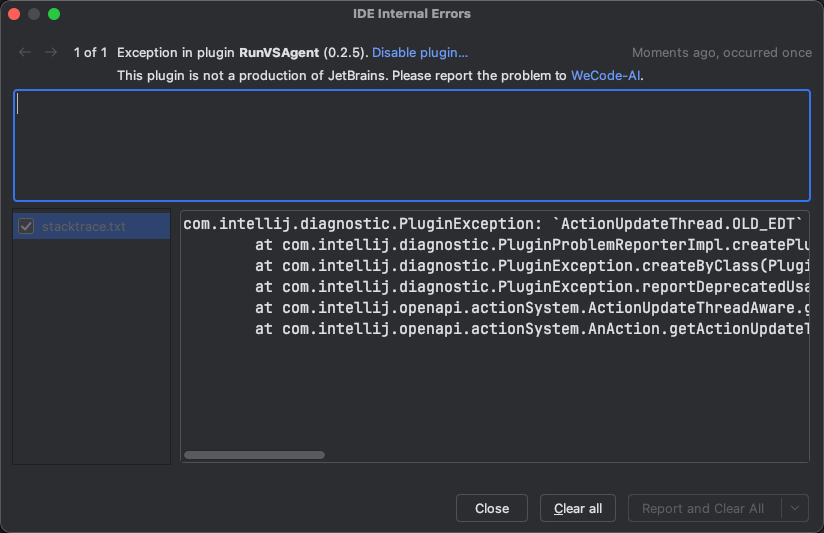Click the Close button
This screenshot has width=824, height=533.
pos(492,508)
